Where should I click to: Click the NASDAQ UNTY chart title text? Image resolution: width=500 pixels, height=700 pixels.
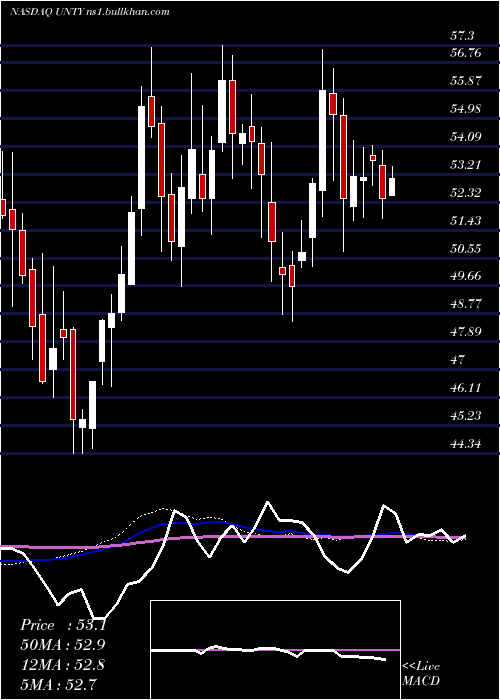coord(89,12)
